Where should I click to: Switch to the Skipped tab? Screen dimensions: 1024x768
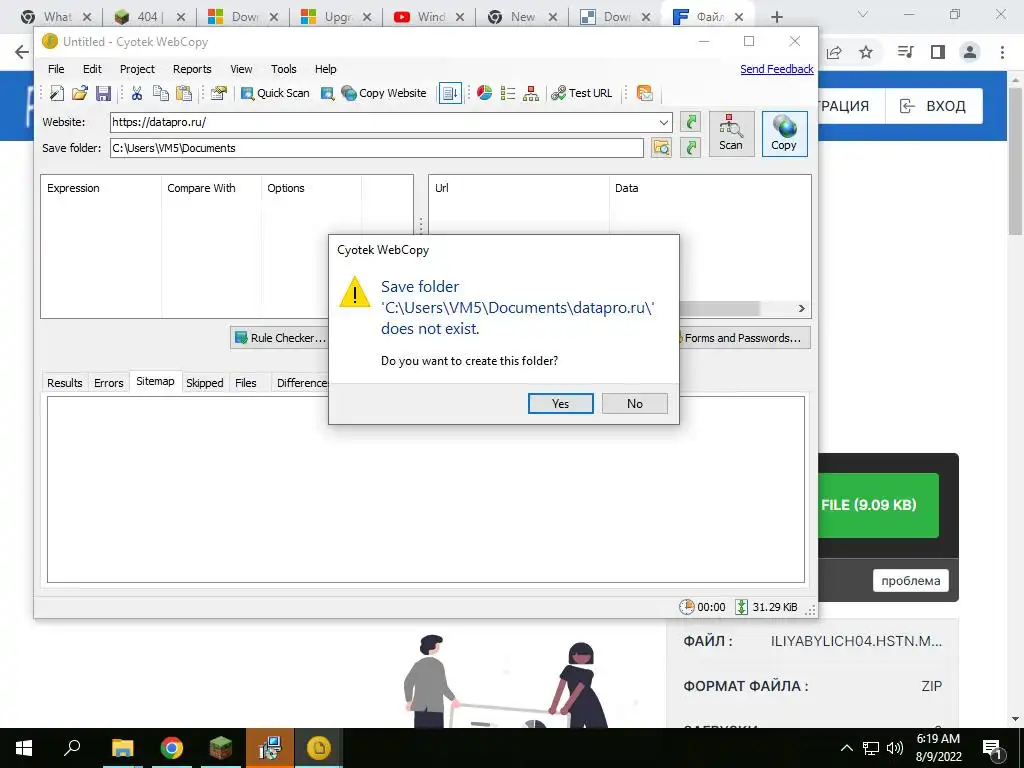pyautogui.click(x=204, y=383)
